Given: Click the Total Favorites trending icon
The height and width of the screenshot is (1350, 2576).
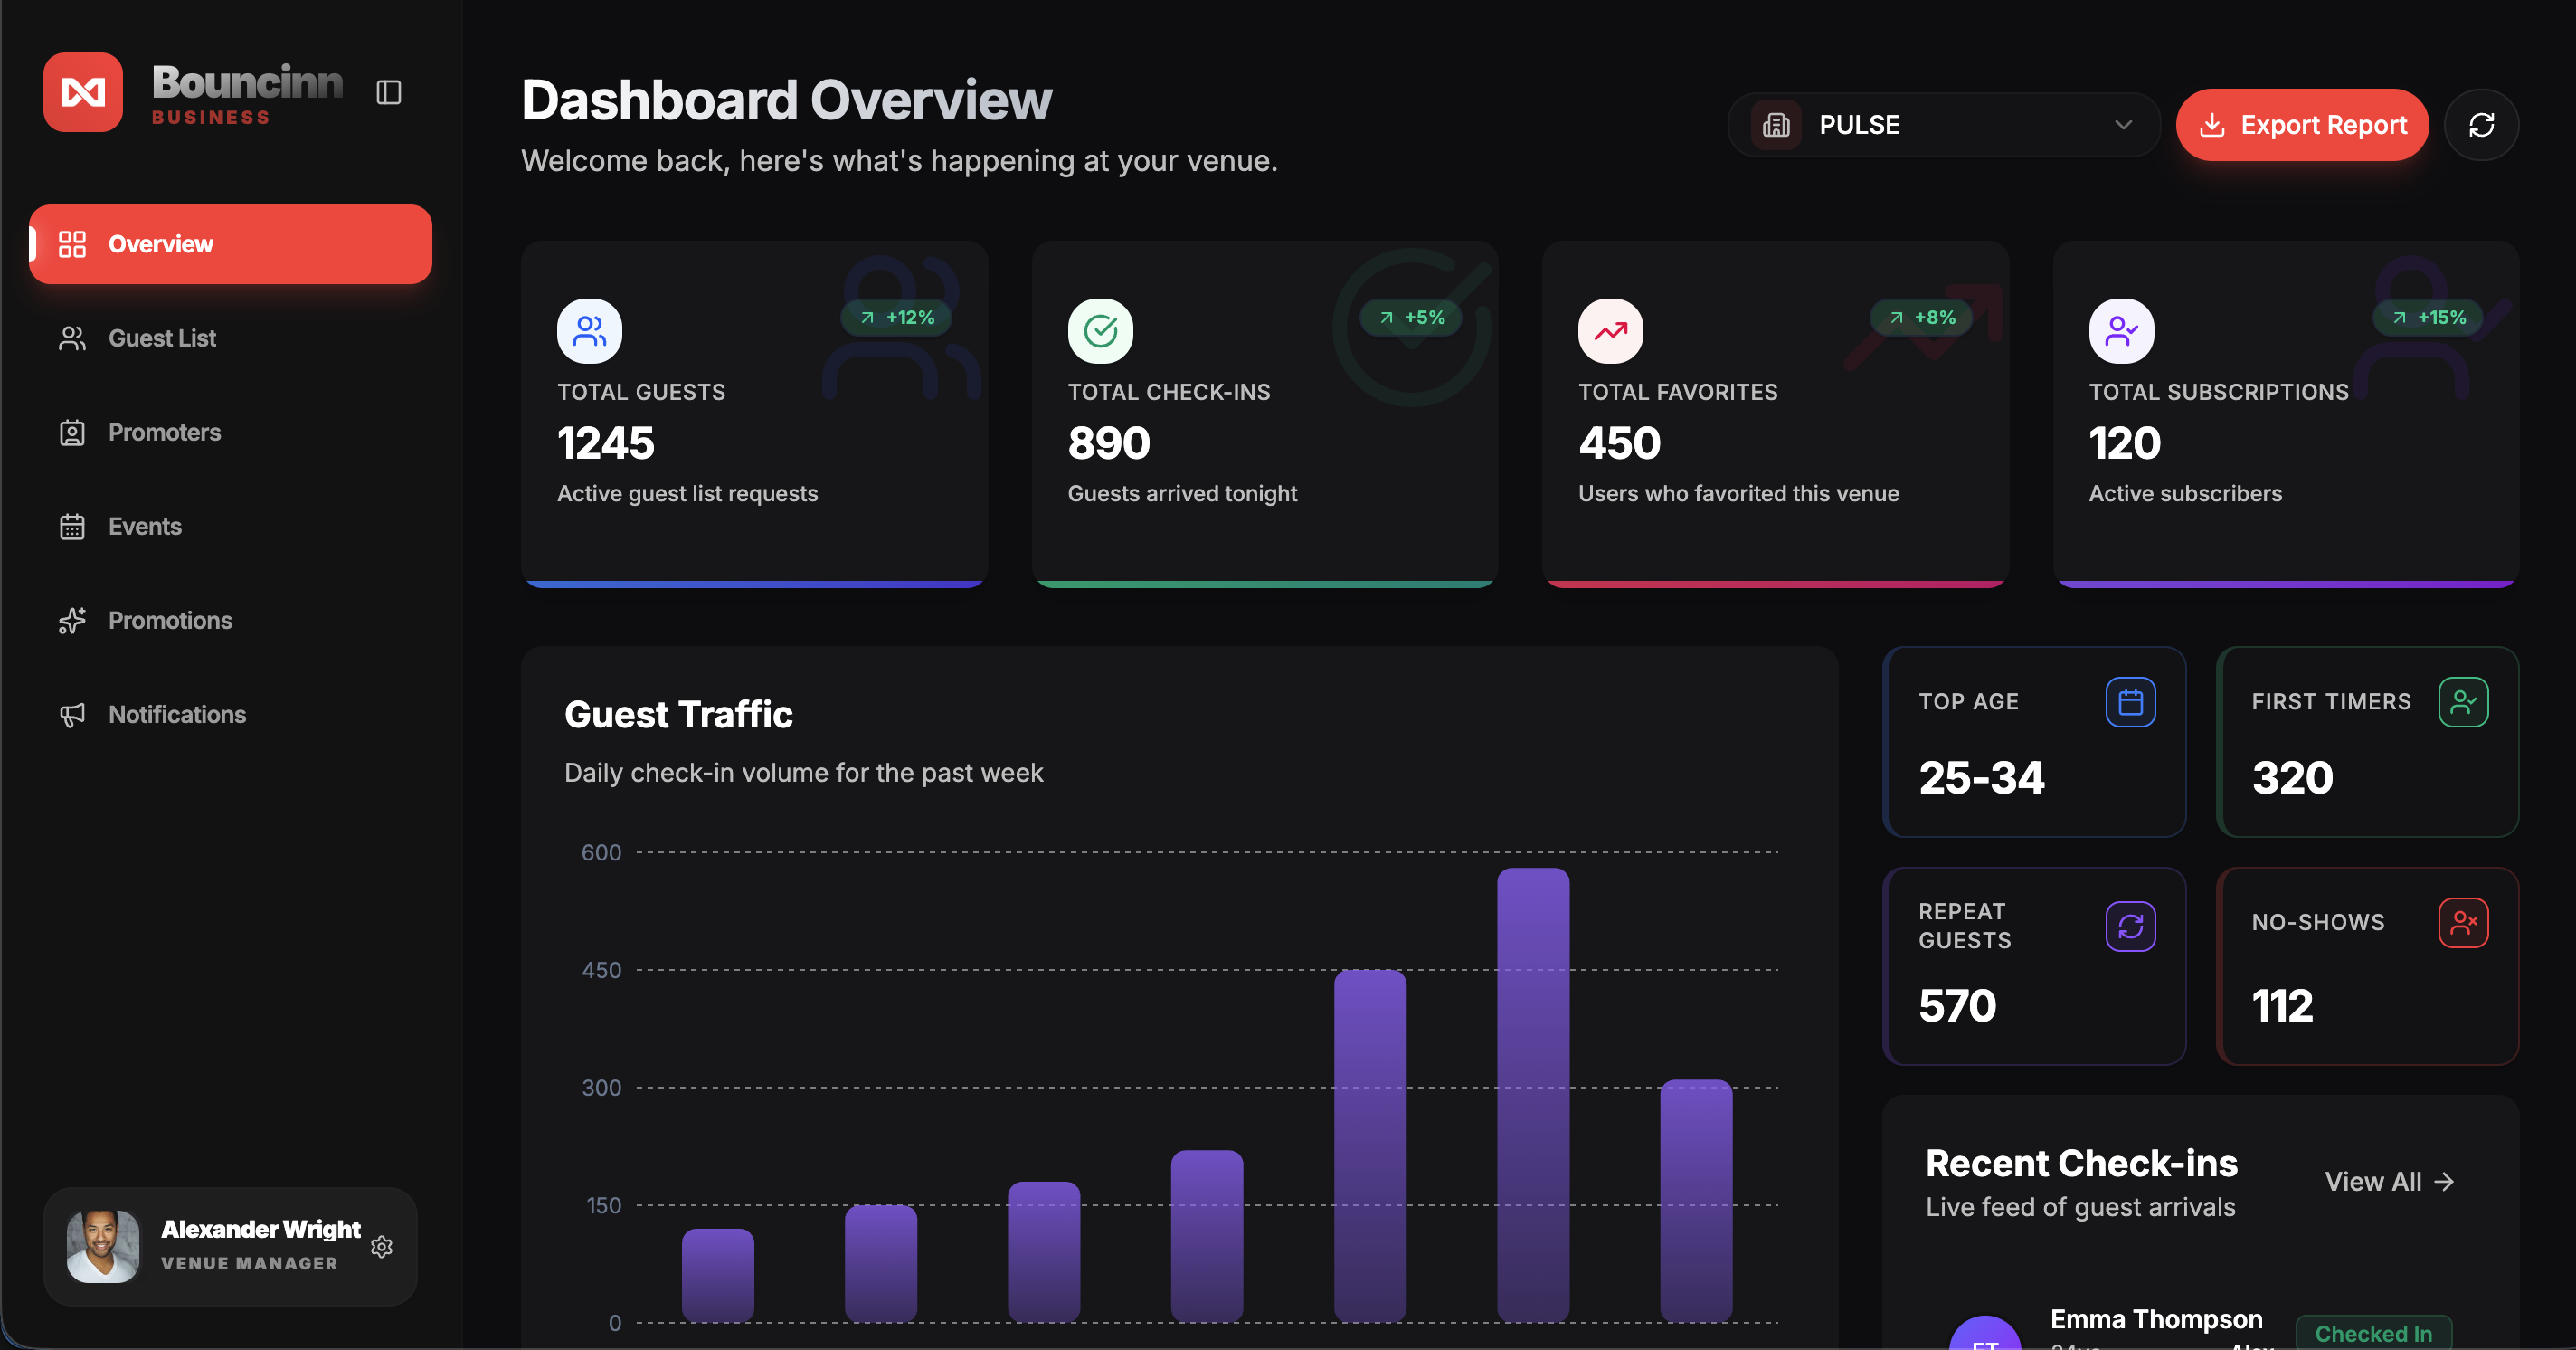Looking at the screenshot, I should [x=1610, y=331].
